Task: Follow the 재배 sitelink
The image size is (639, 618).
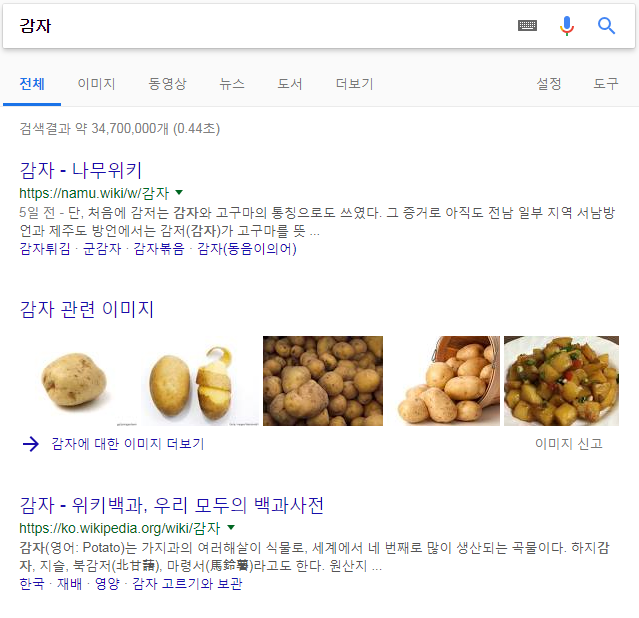Action: [69, 584]
